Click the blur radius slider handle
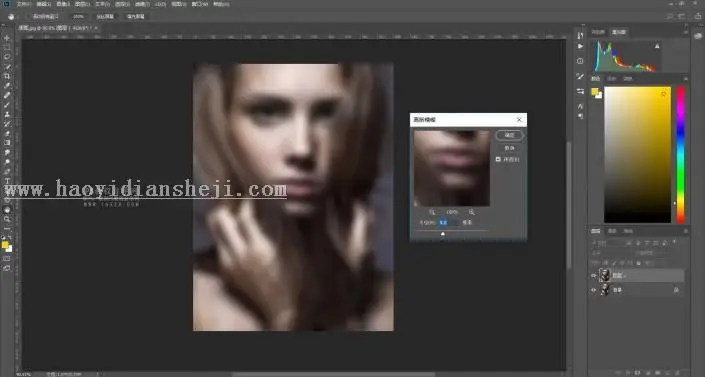705x377 pixels. [x=443, y=234]
